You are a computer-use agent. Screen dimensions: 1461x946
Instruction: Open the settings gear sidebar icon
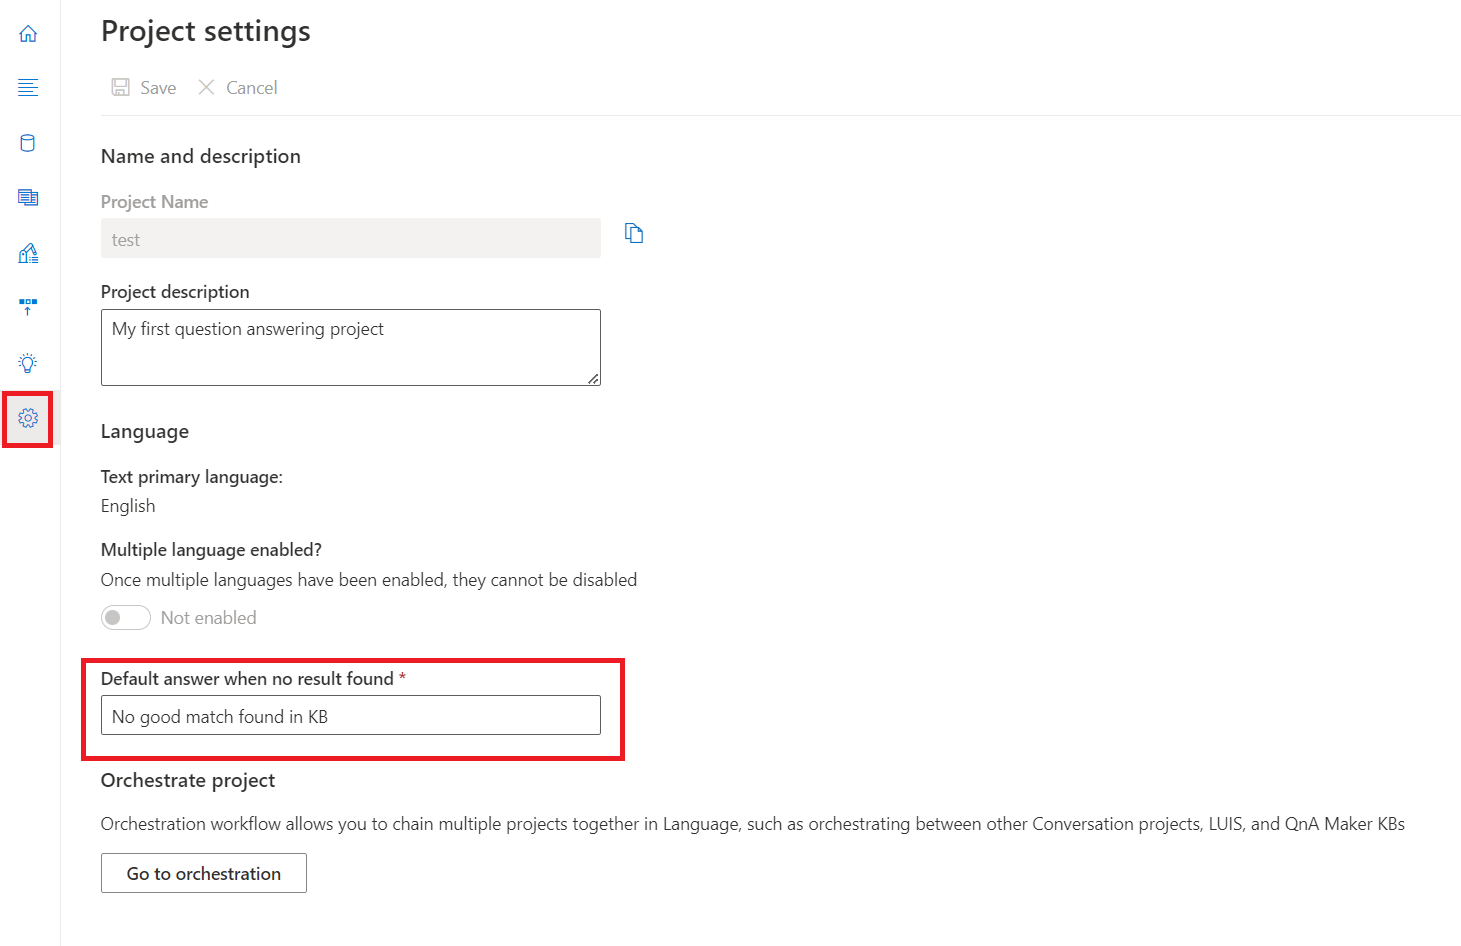click(28, 418)
